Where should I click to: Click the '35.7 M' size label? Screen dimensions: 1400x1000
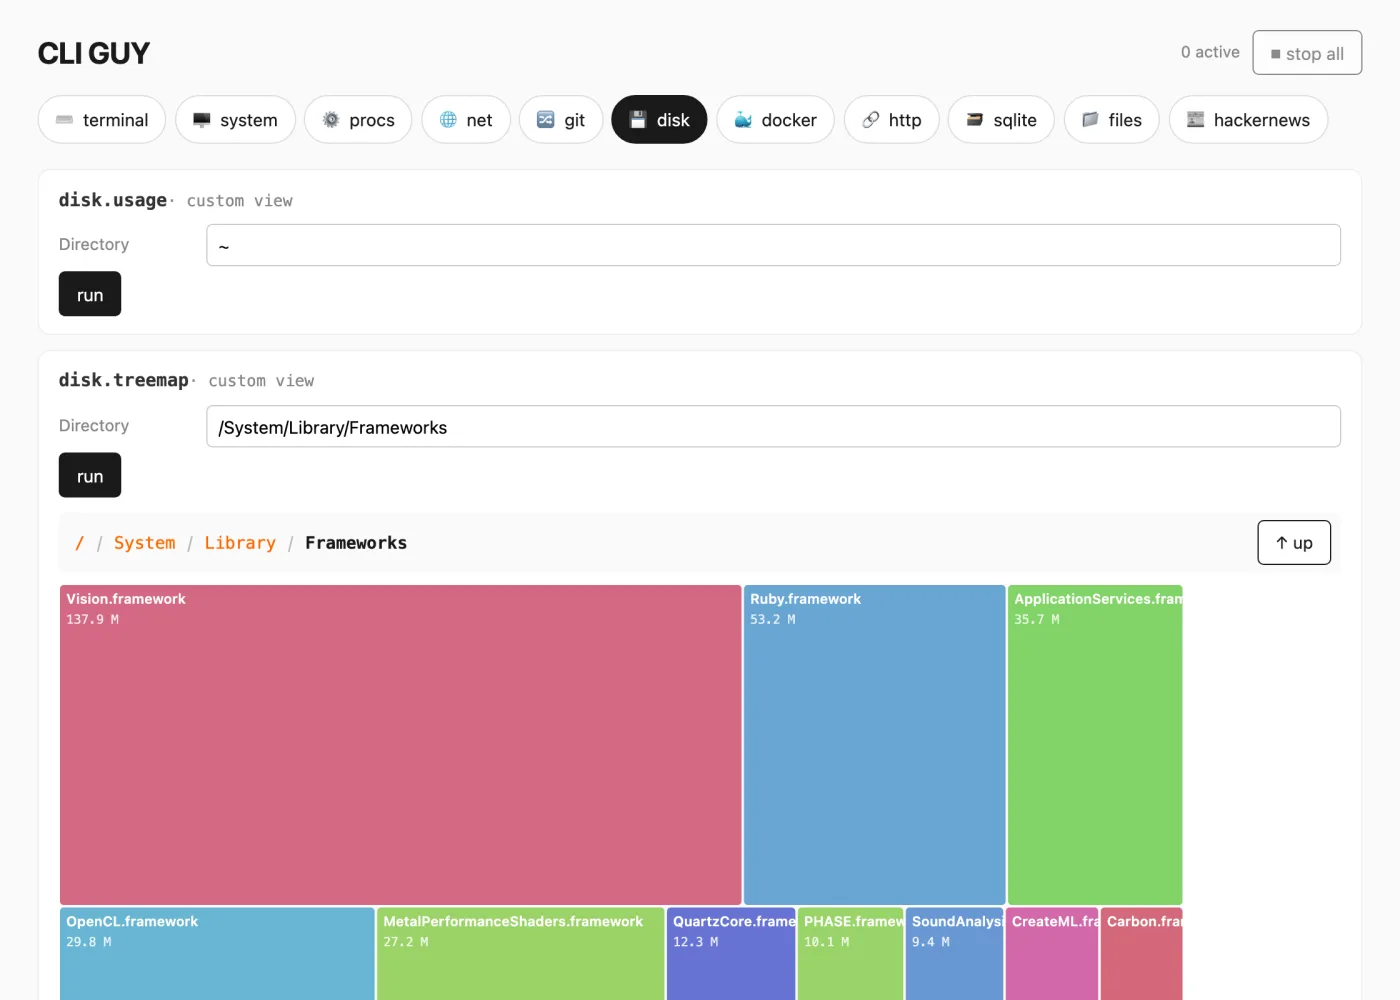pos(1037,620)
